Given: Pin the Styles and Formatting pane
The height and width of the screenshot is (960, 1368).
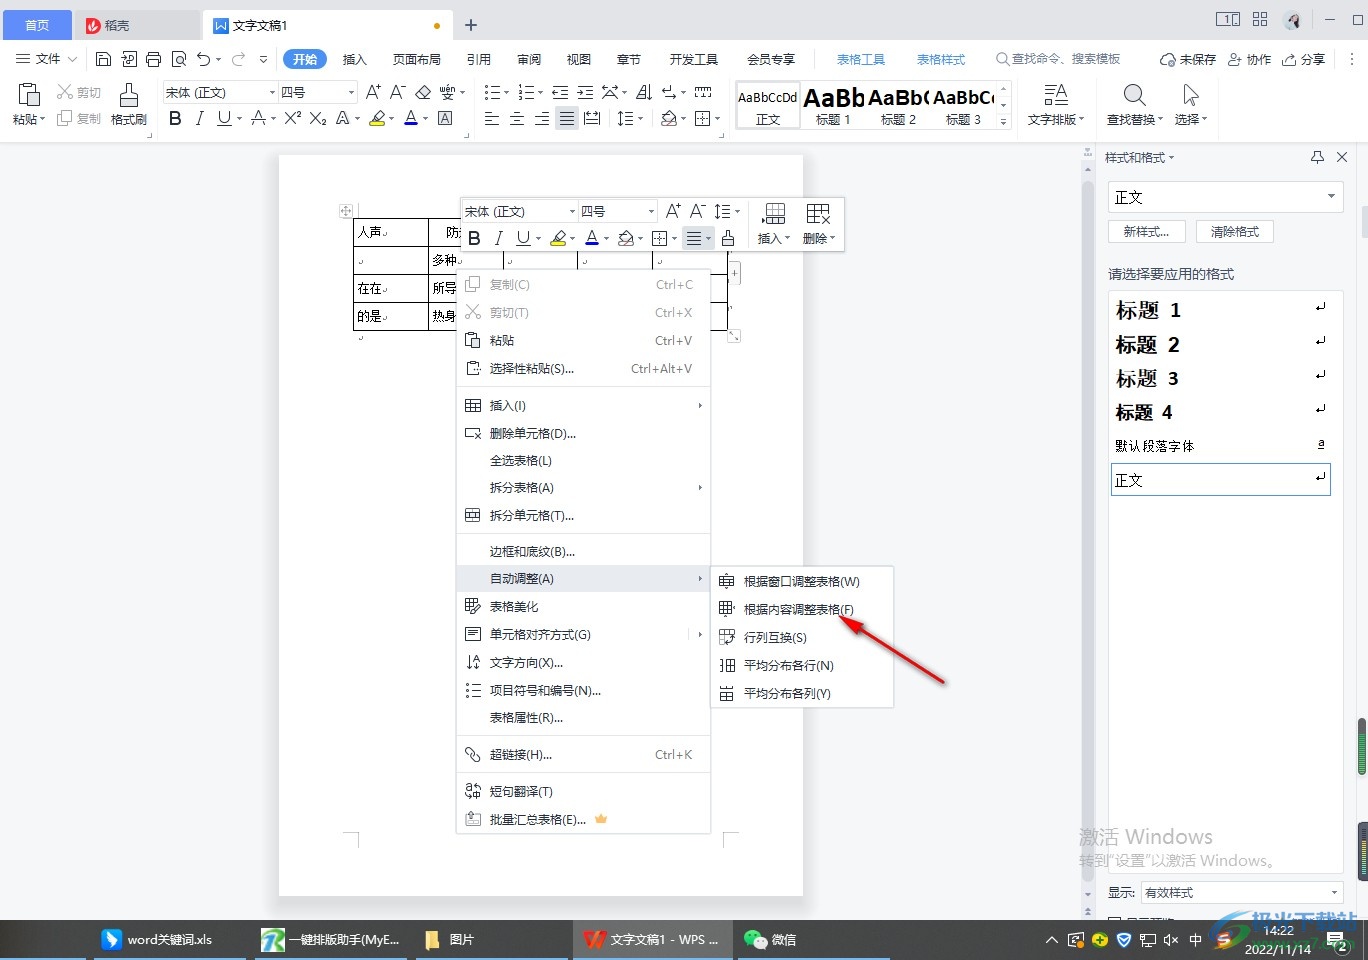Looking at the screenshot, I should click(x=1317, y=157).
